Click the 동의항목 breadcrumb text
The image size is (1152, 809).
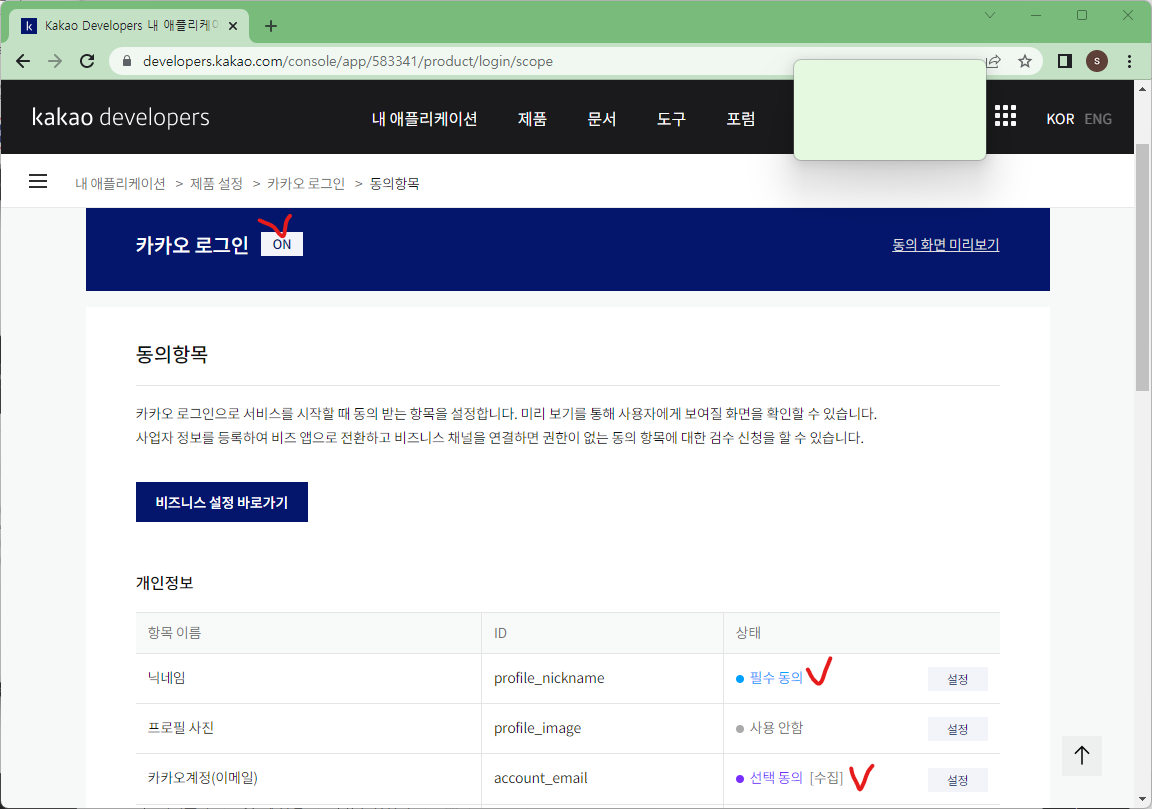tap(395, 184)
